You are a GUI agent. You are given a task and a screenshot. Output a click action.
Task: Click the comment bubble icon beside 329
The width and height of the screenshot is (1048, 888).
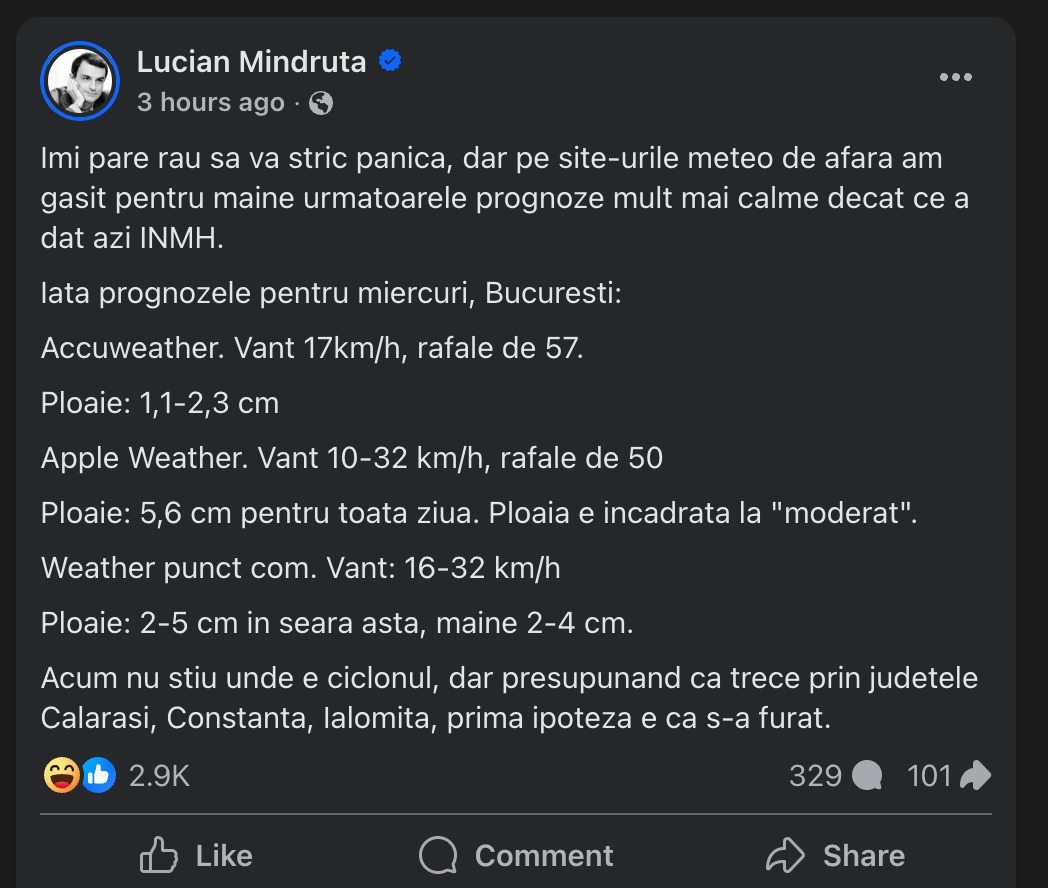[867, 775]
